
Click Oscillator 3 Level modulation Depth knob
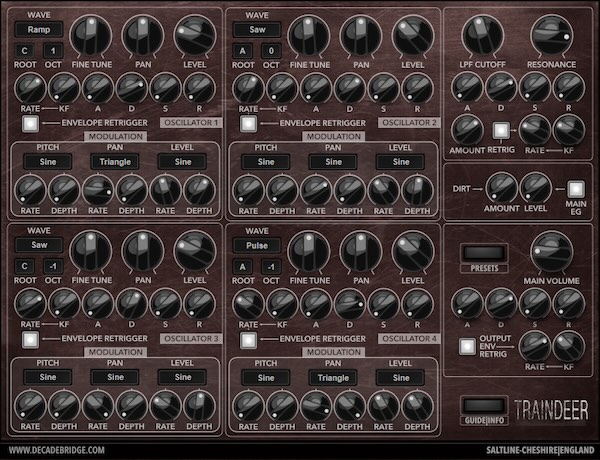pos(199,406)
